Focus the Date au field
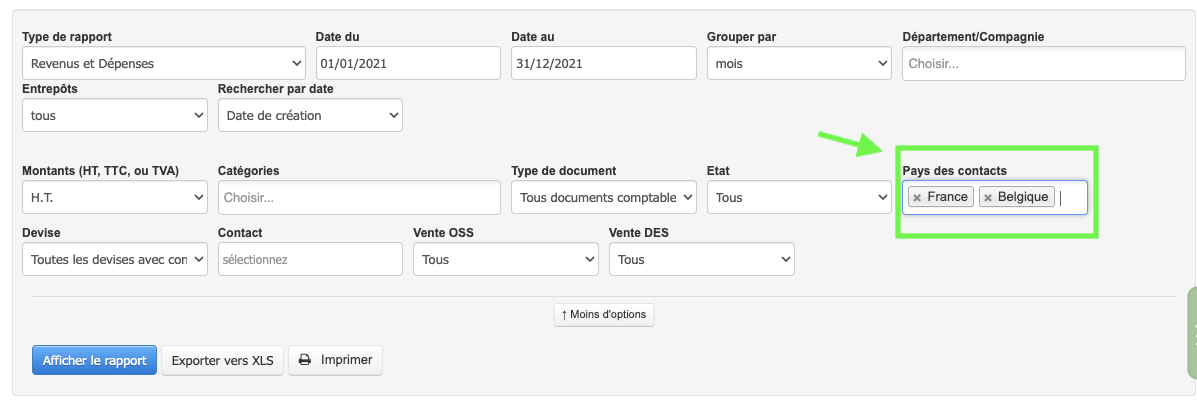 point(603,64)
